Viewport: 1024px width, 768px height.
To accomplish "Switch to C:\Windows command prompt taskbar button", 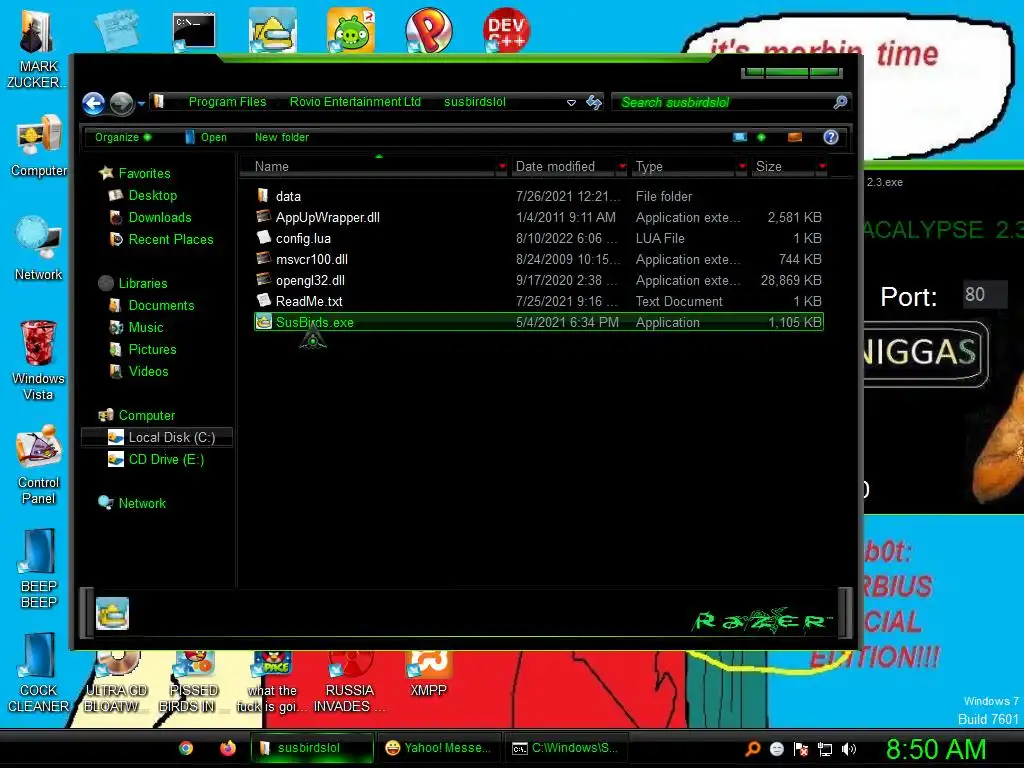I will (565, 748).
